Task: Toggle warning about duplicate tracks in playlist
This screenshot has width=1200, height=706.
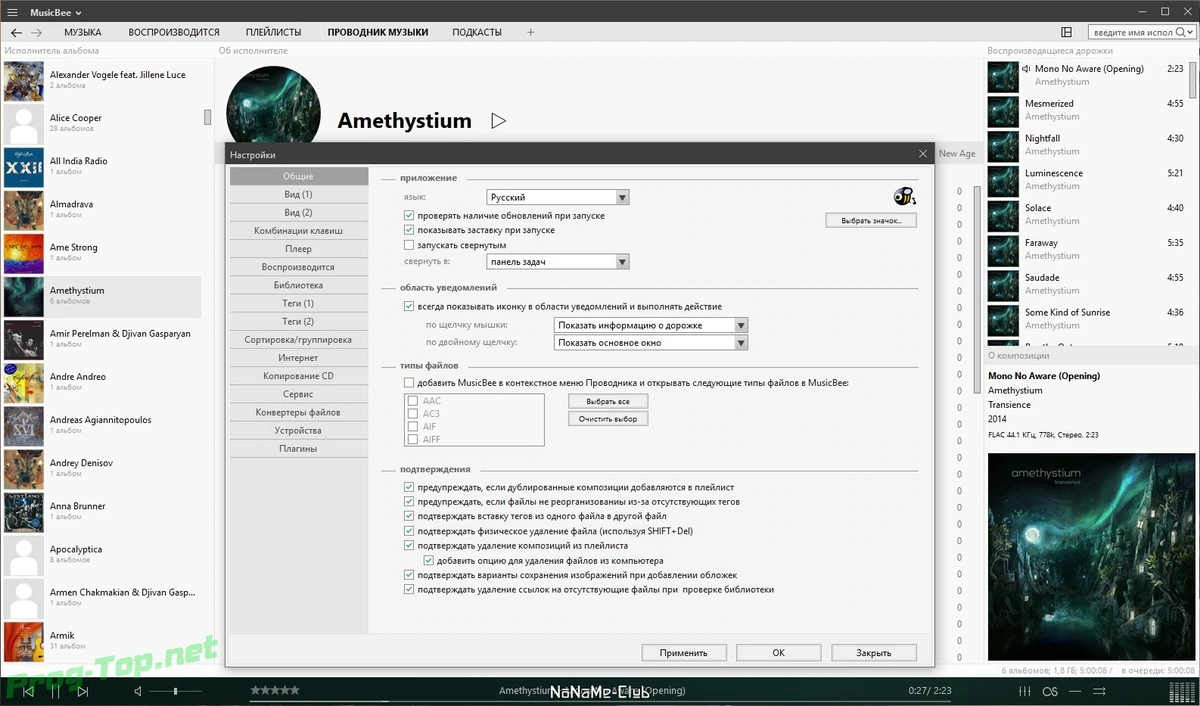Action: 409,487
